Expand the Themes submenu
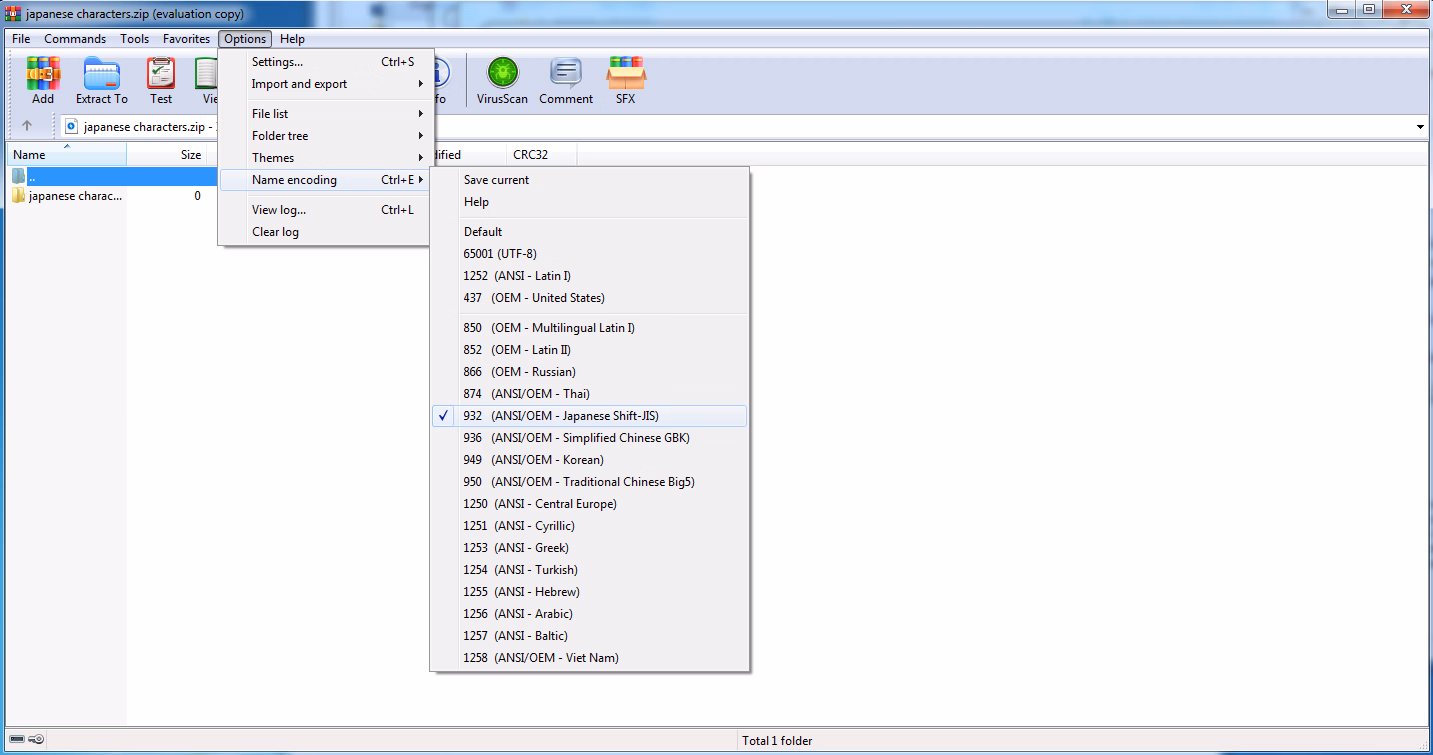 [x=326, y=158]
